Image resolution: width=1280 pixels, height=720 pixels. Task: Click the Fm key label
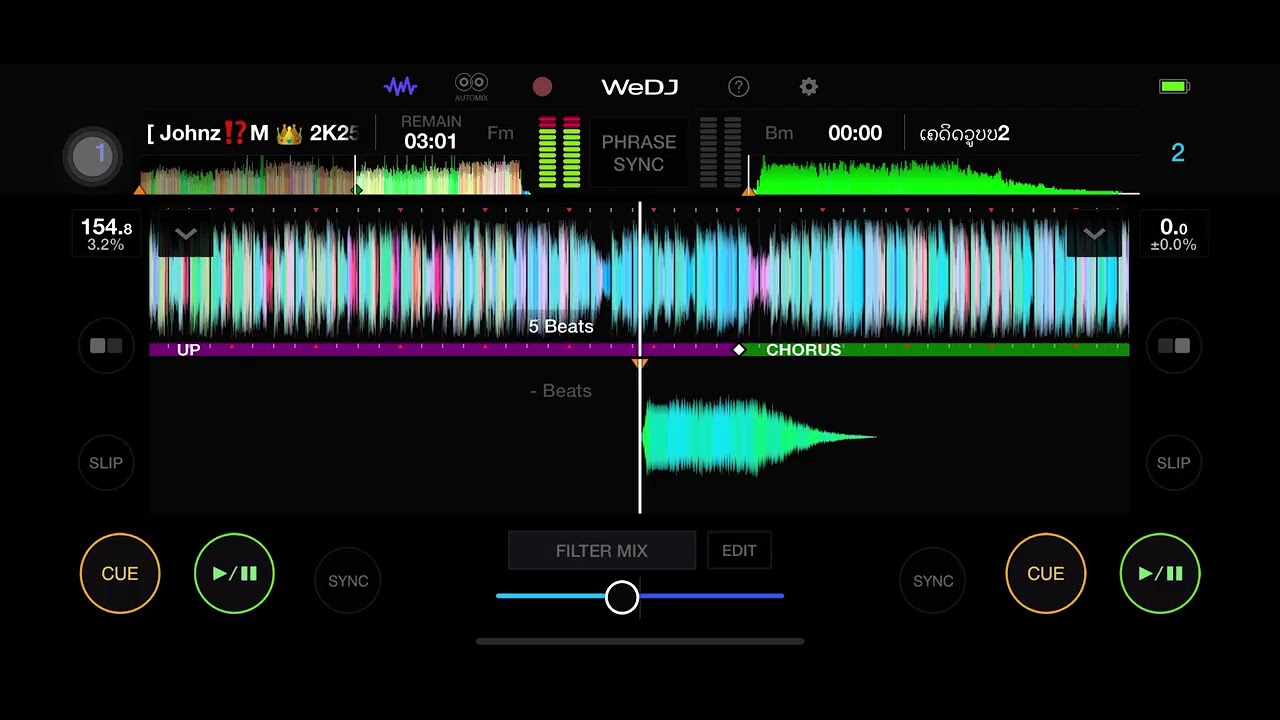(x=500, y=133)
